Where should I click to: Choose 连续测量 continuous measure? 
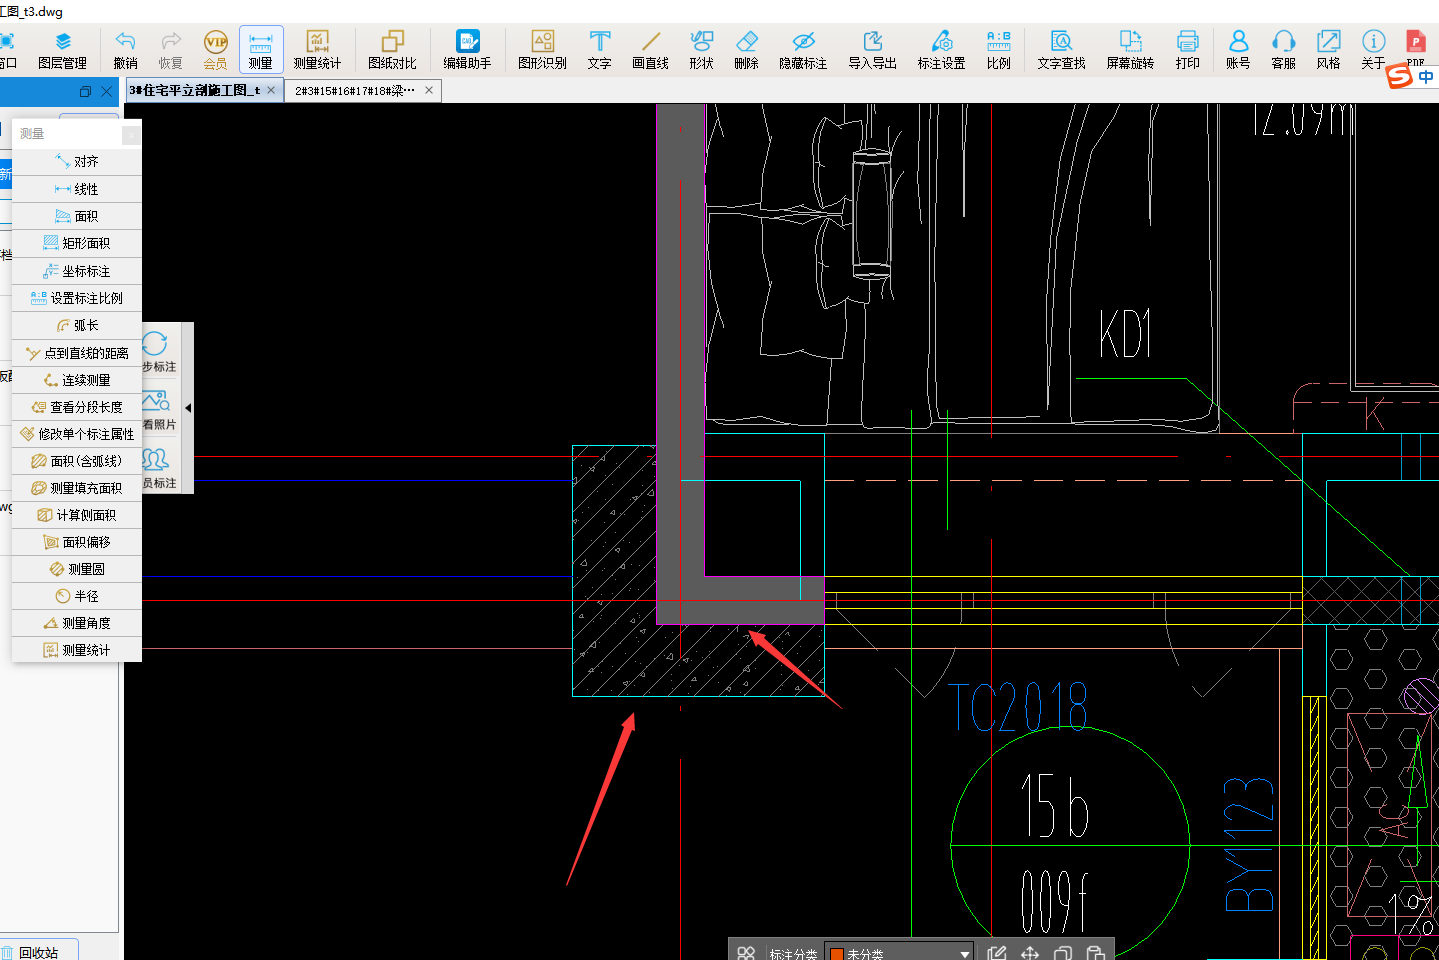(77, 380)
